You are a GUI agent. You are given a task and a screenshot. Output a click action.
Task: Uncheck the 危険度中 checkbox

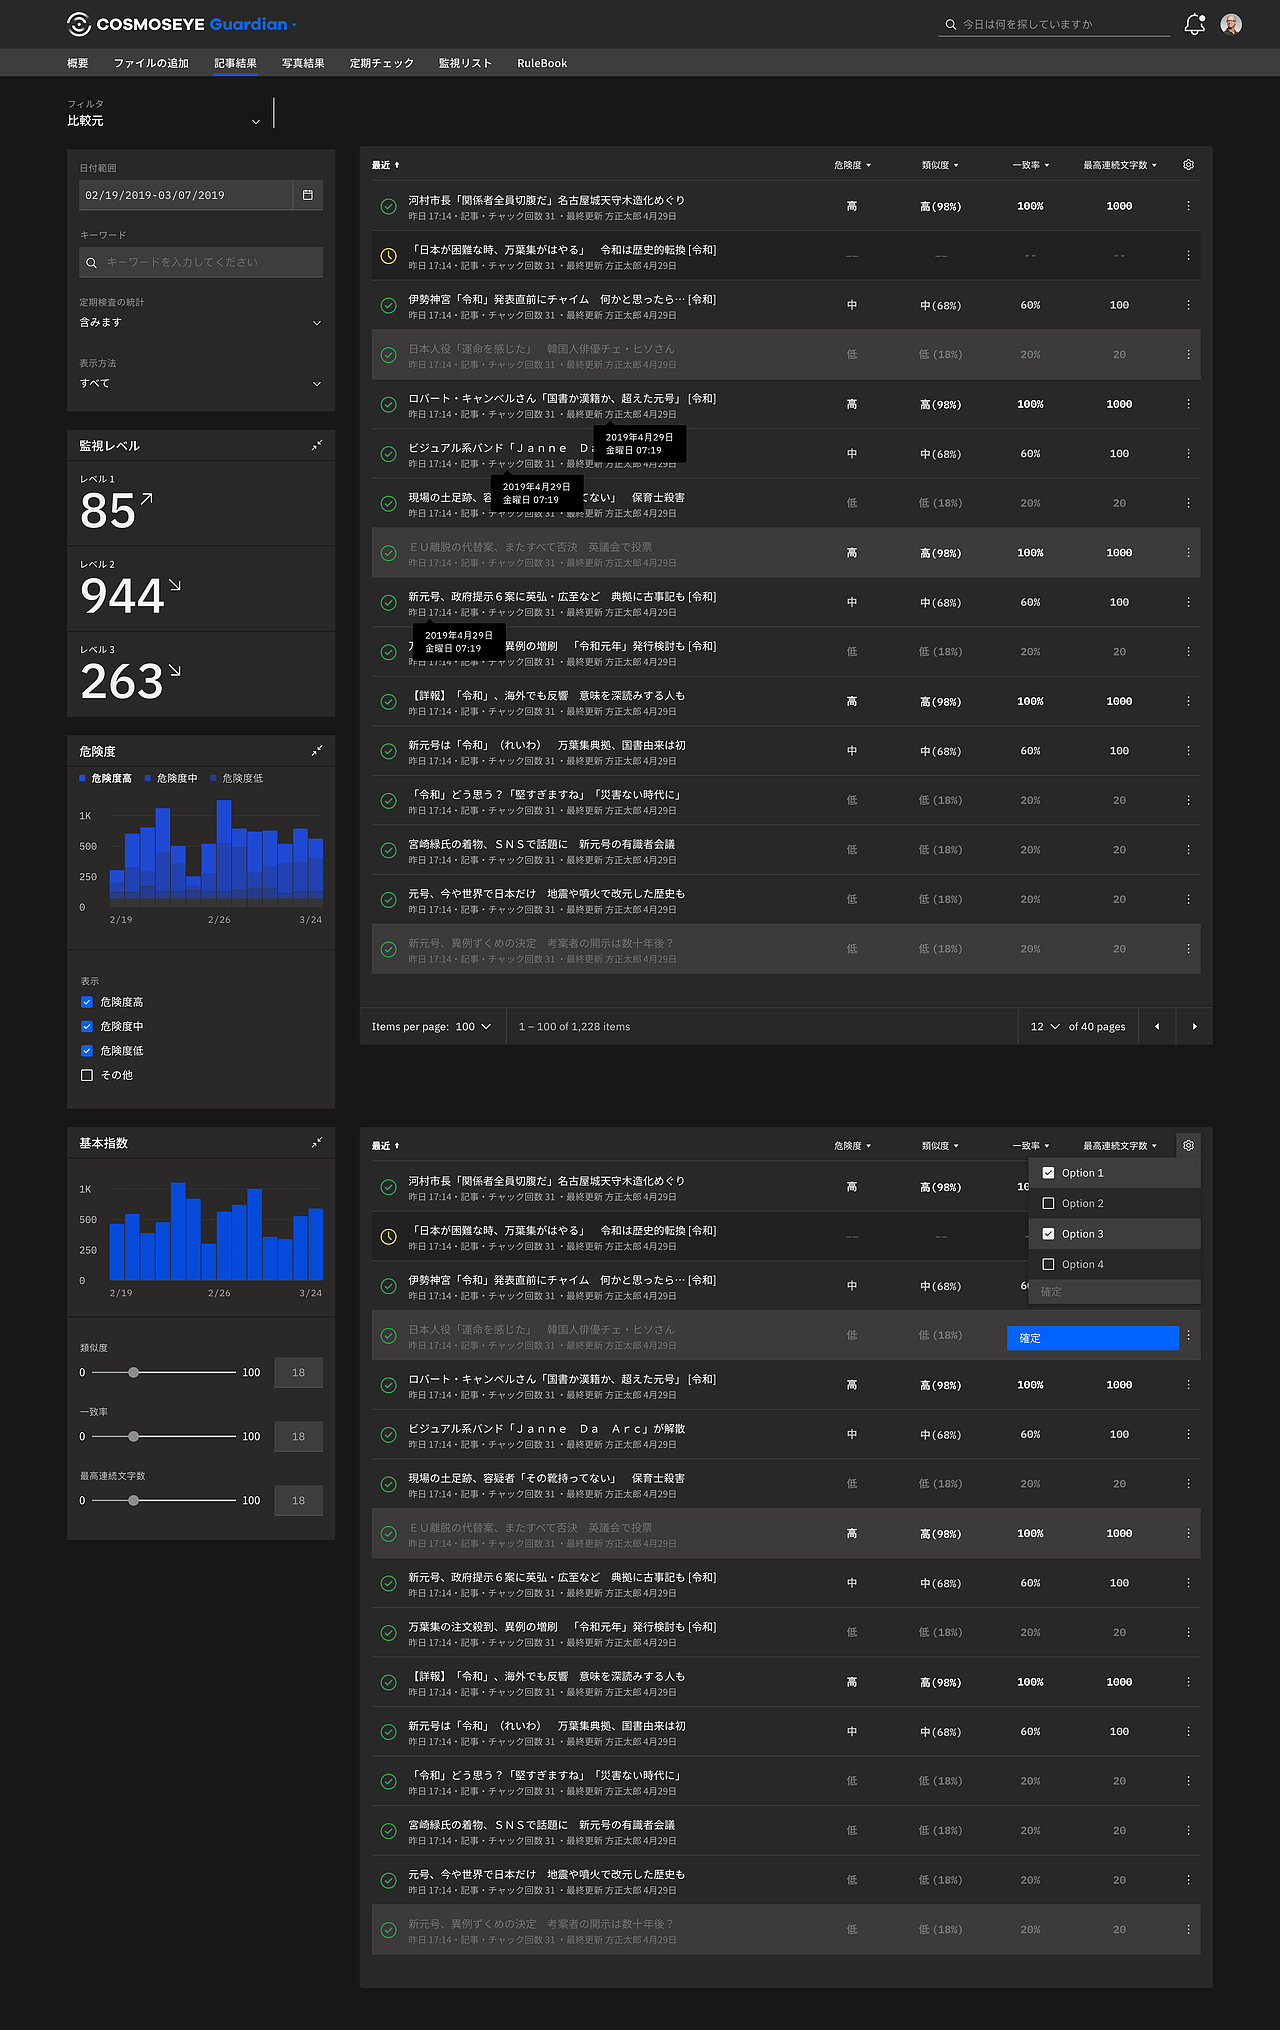(87, 1026)
